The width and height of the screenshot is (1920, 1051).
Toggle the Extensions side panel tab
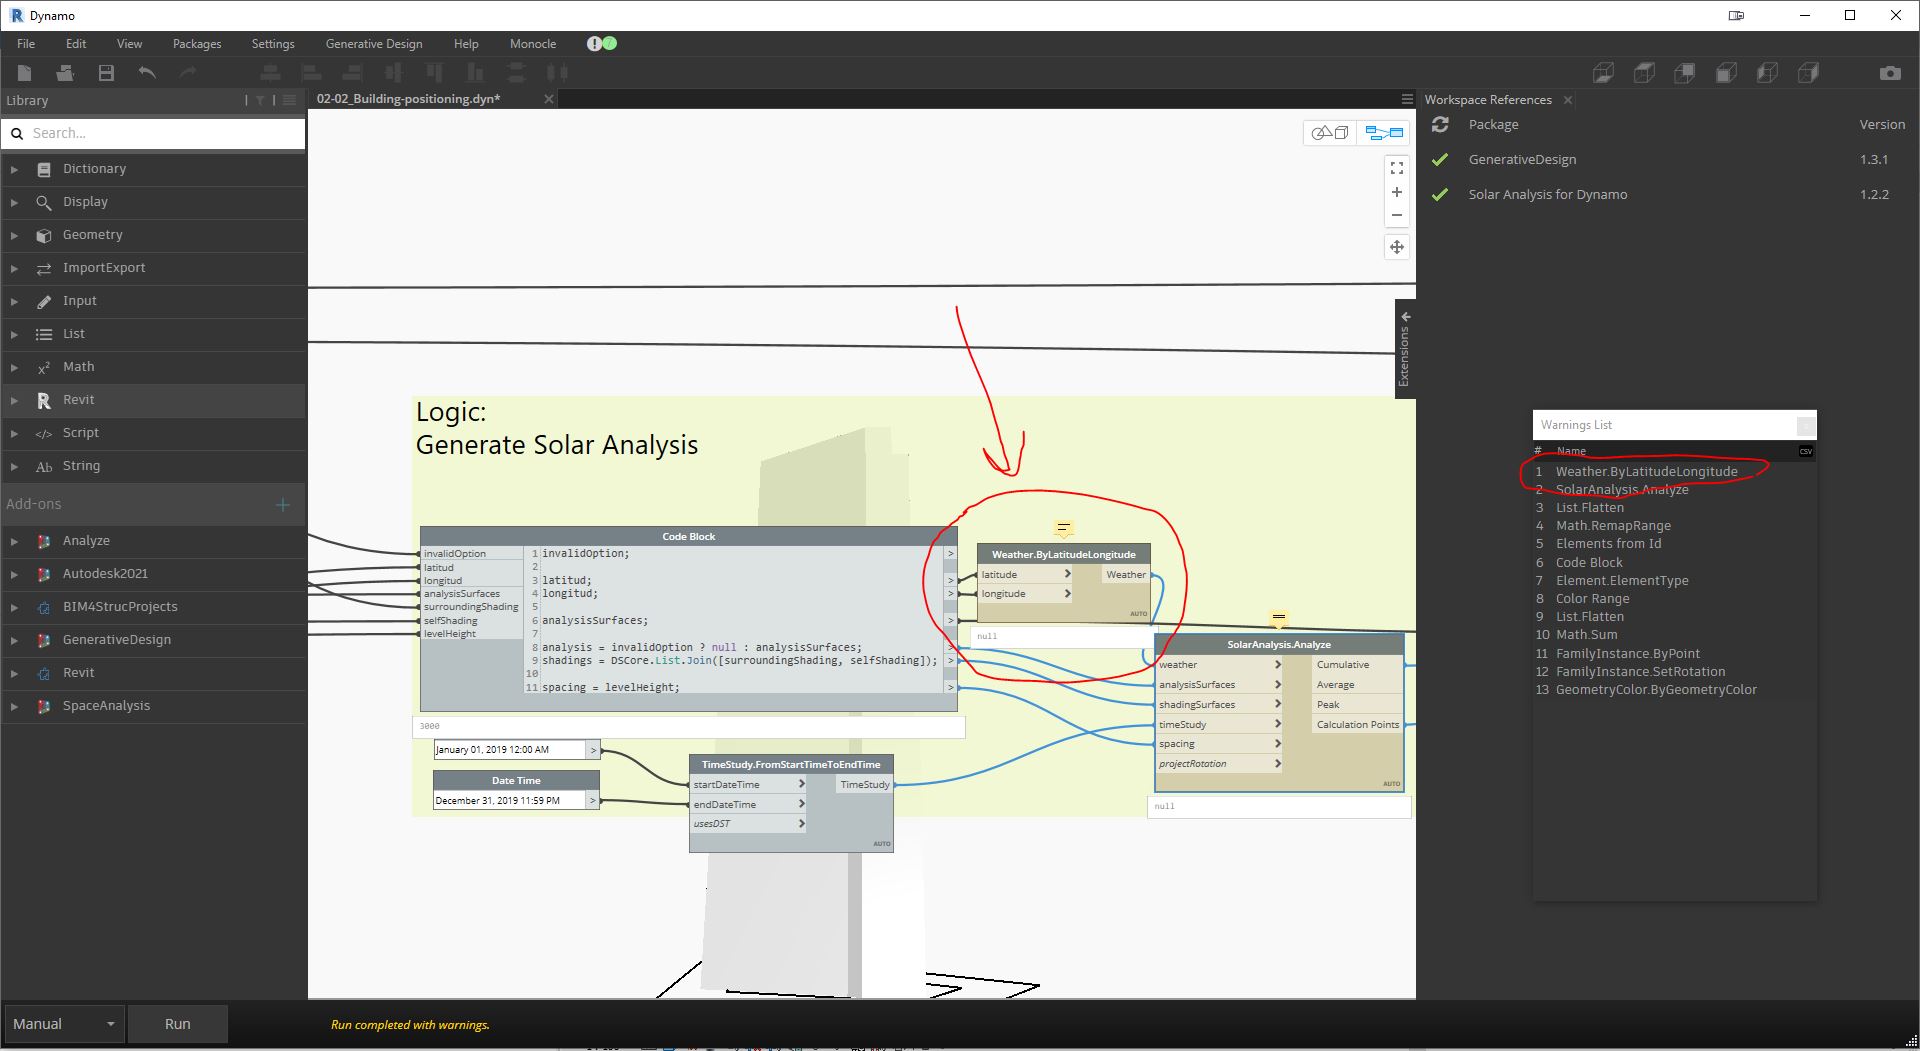pyautogui.click(x=1405, y=348)
